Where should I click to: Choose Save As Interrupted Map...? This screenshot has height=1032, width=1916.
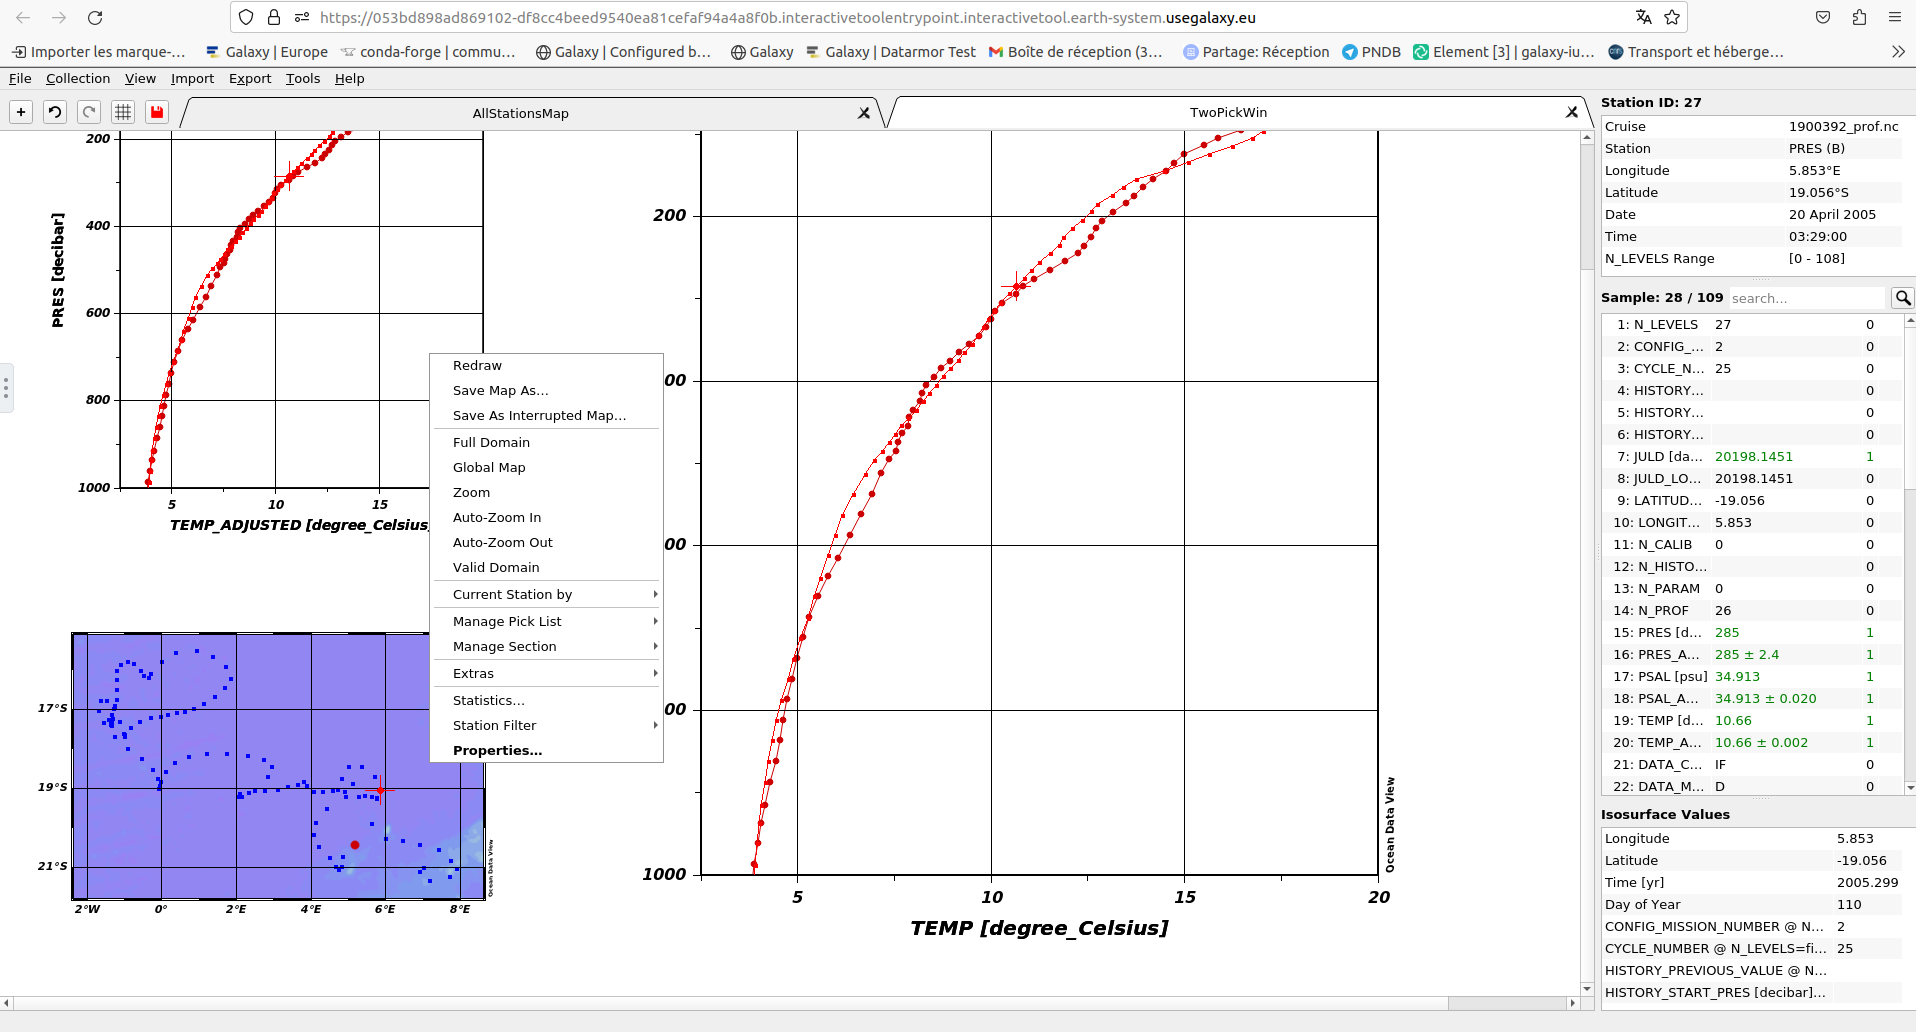[546, 416]
